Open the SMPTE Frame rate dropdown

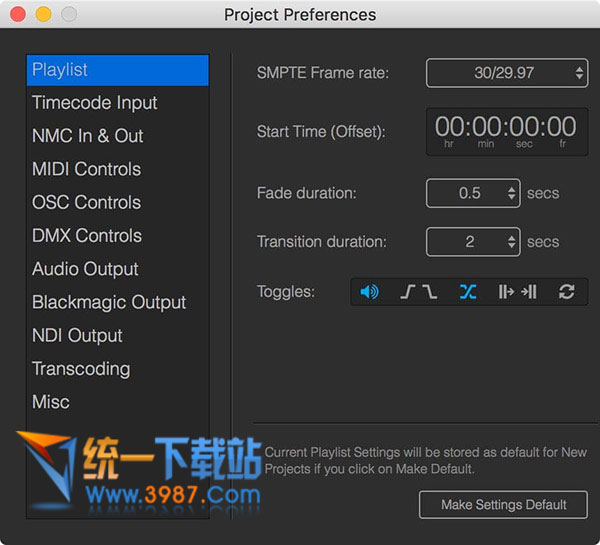tap(507, 73)
